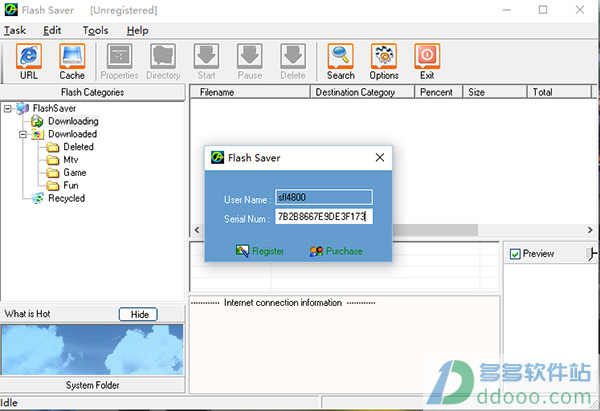Click the User Name input field

pos(324,197)
